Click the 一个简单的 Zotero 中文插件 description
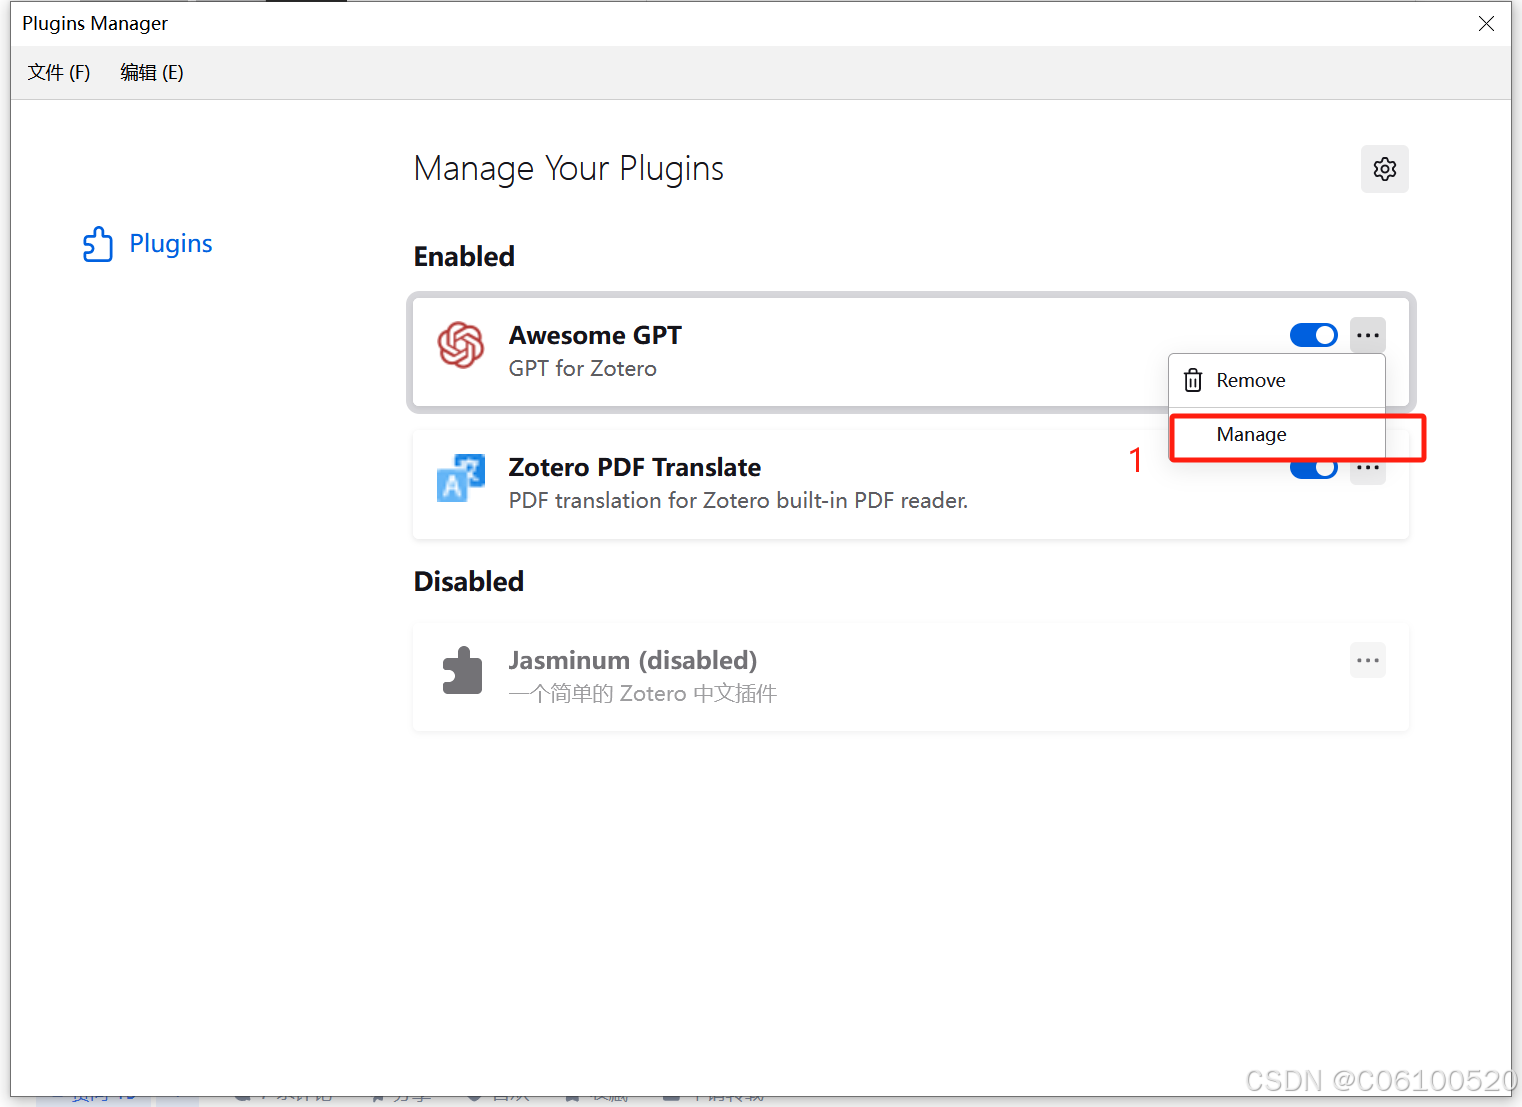1522x1107 pixels. pos(643,694)
